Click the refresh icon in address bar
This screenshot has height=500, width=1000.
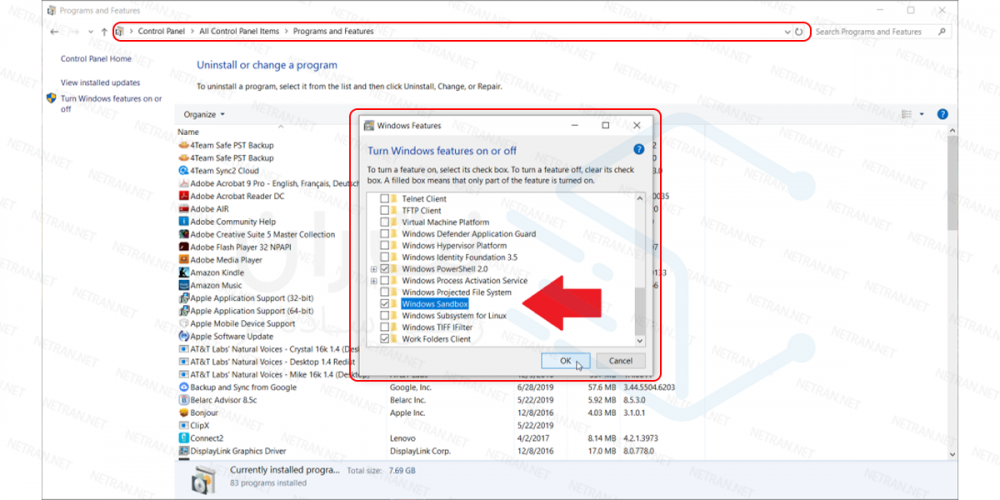(x=798, y=32)
